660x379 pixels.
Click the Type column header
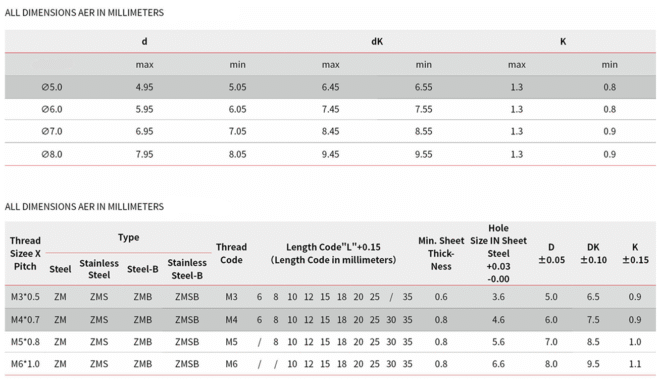point(128,238)
